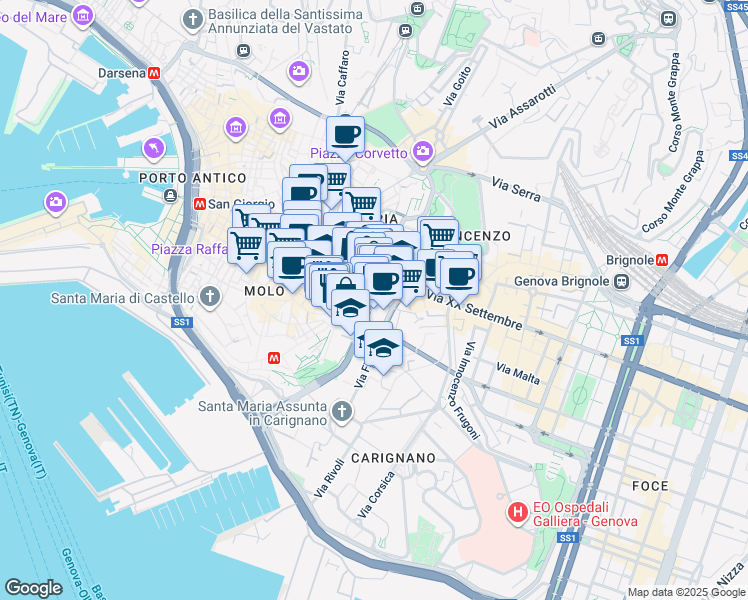Image resolution: width=748 pixels, height=600 pixels.
Task: Select the SS1 badge below Ospedali Galliera
Action: pyautogui.click(x=568, y=538)
